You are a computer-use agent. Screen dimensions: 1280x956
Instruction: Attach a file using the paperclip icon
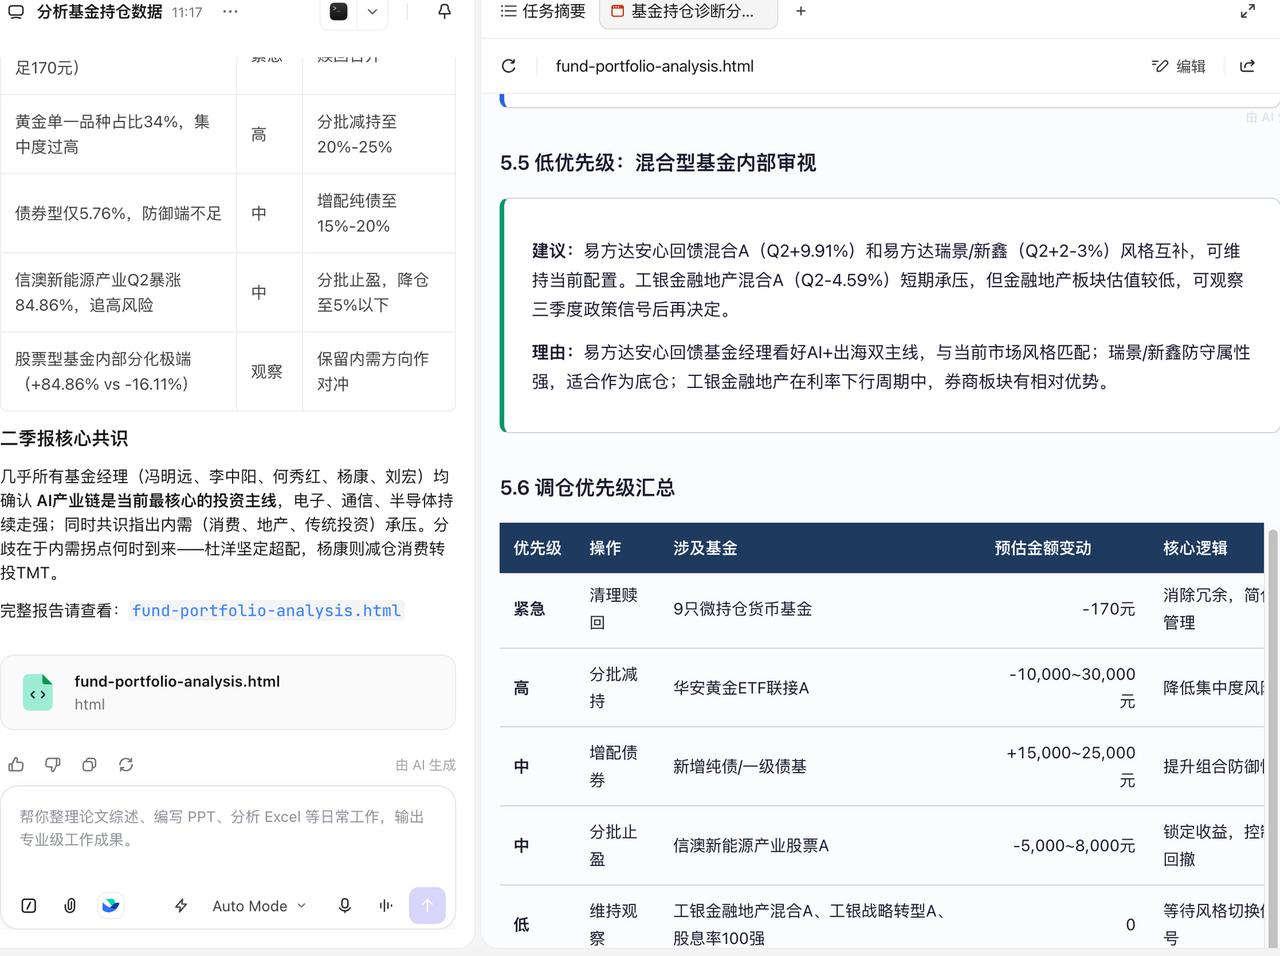70,906
